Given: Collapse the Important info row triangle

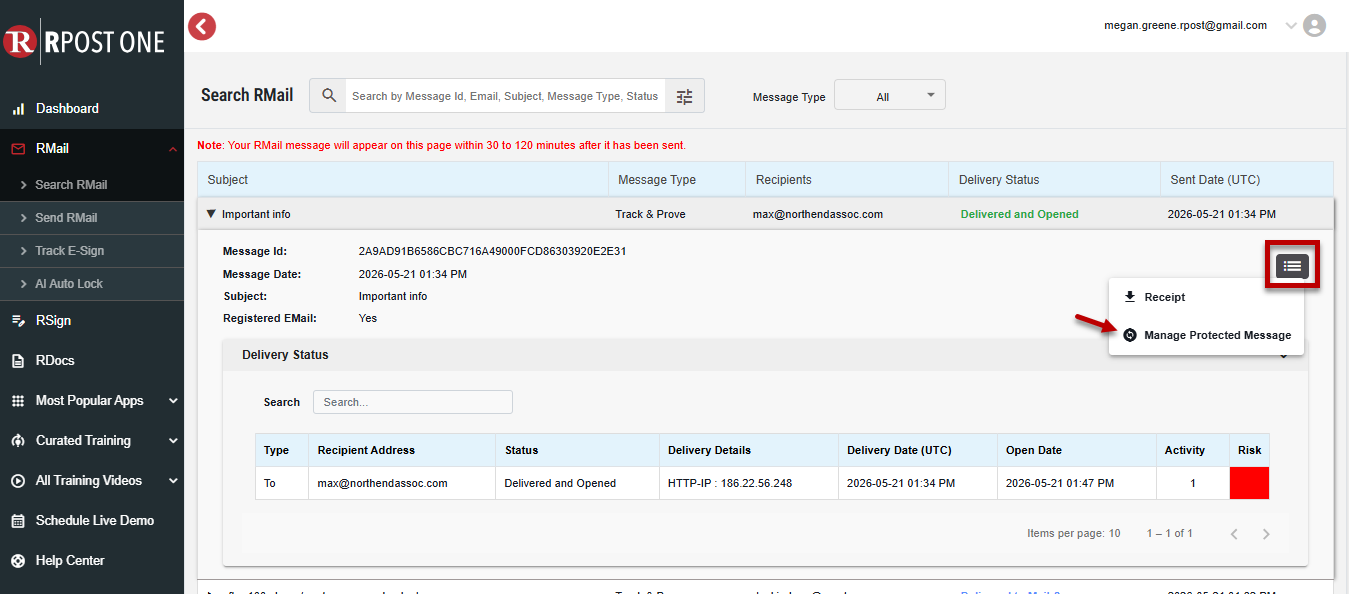Looking at the screenshot, I should [x=211, y=214].
